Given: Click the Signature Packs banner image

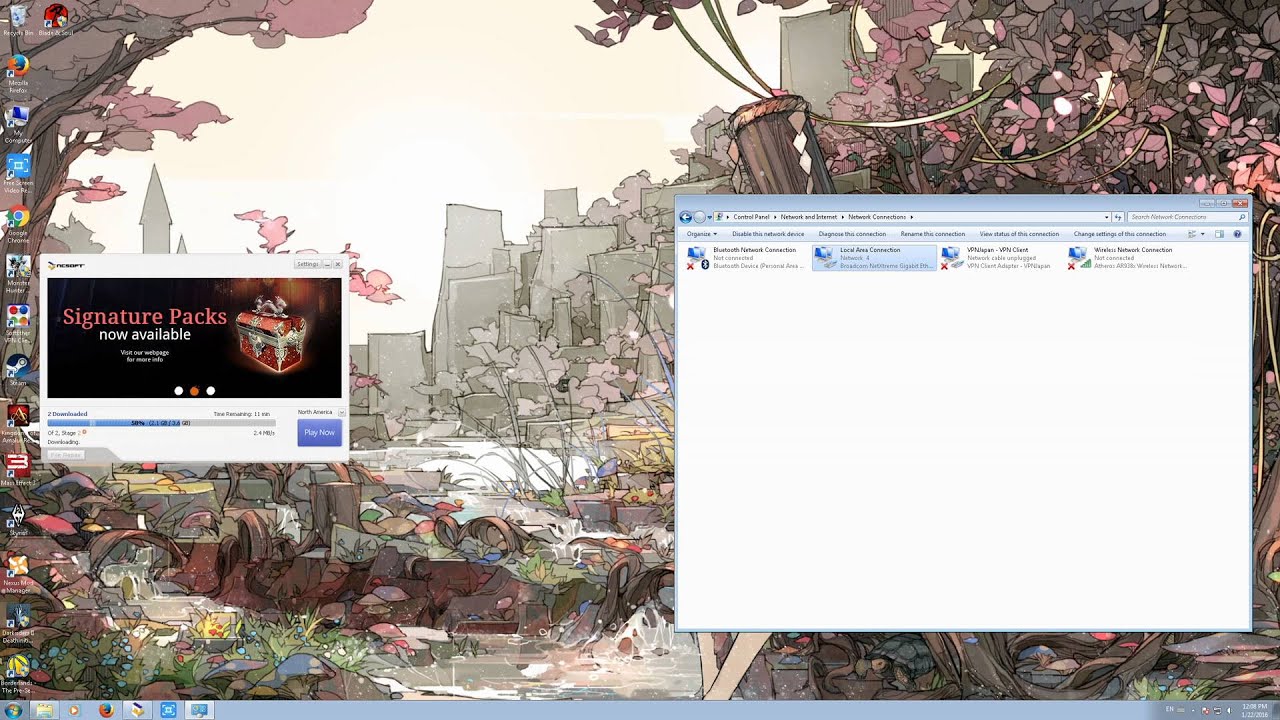Looking at the screenshot, I should (x=194, y=338).
